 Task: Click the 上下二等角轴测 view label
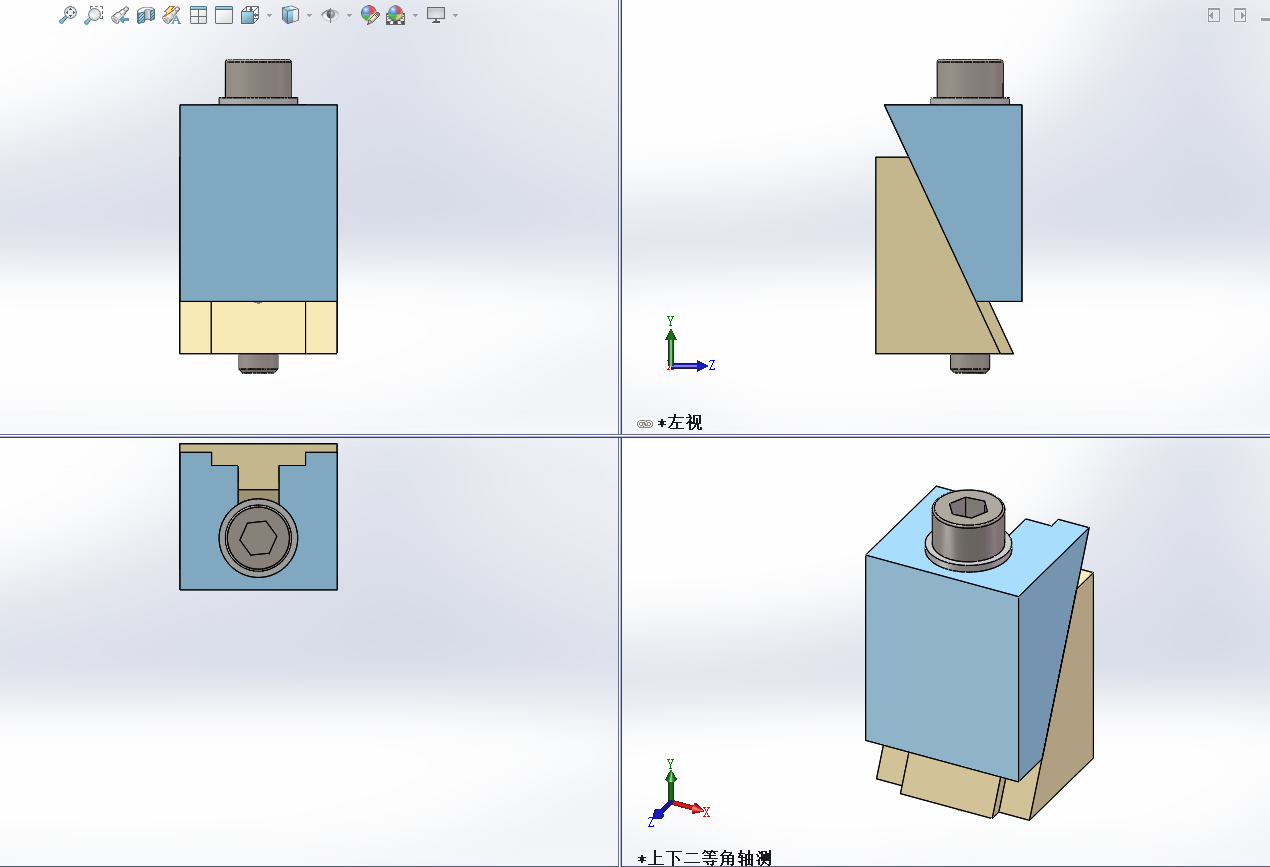(710, 858)
